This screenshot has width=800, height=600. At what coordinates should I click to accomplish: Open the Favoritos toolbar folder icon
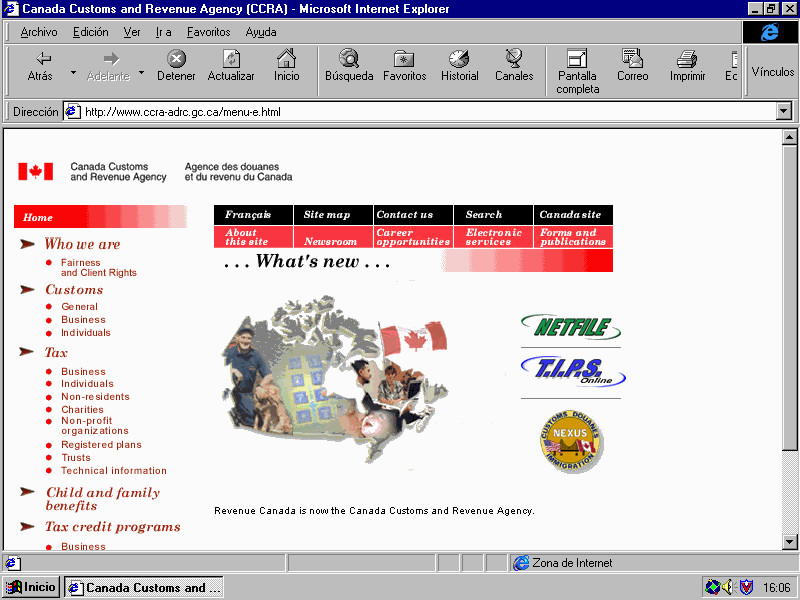pos(404,59)
